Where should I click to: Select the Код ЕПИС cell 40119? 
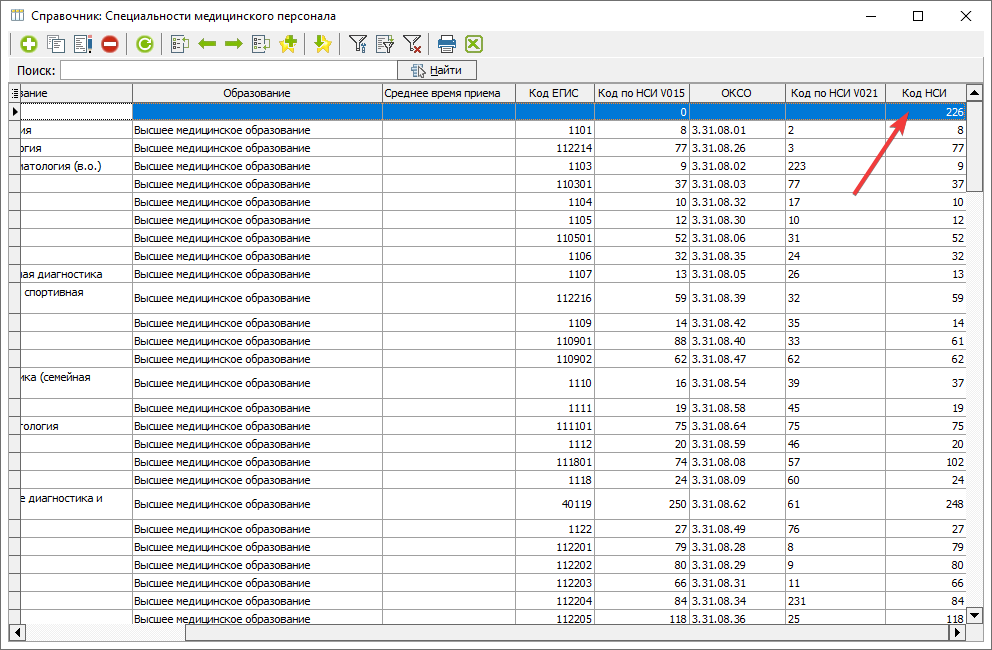pyautogui.click(x=555, y=504)
